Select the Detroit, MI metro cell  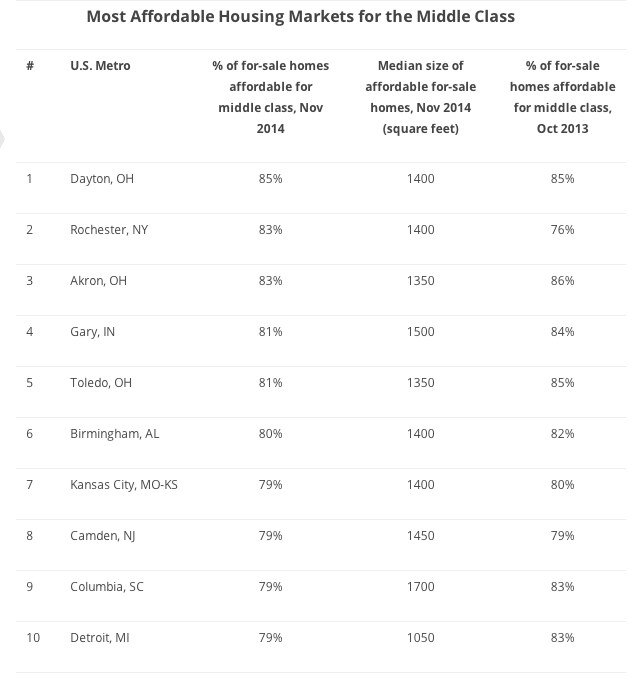coord(99,638)
